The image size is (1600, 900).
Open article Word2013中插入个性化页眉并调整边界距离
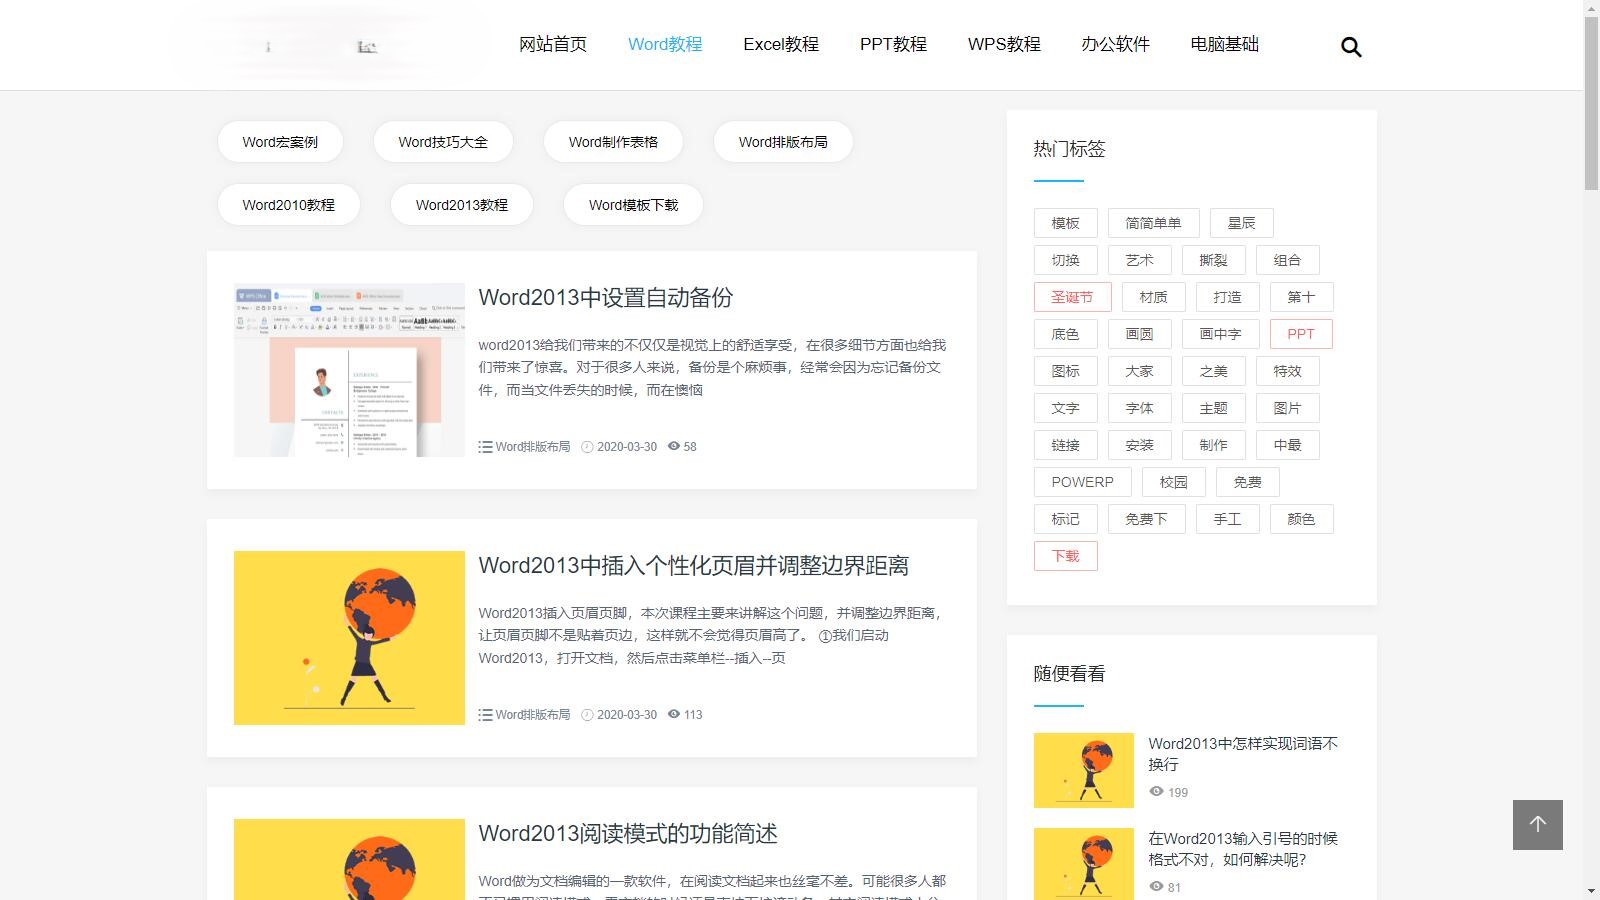coord(694,565)
